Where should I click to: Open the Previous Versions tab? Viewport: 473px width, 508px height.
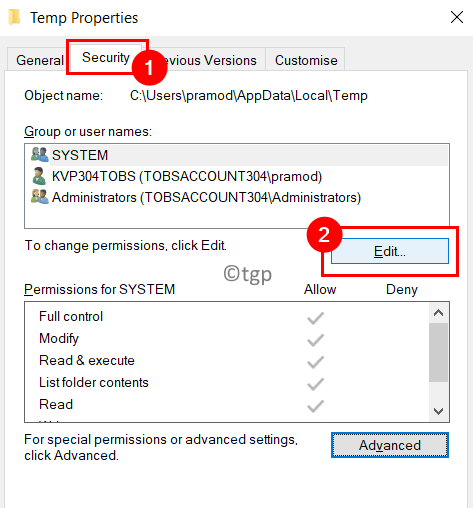coord(210,60)
